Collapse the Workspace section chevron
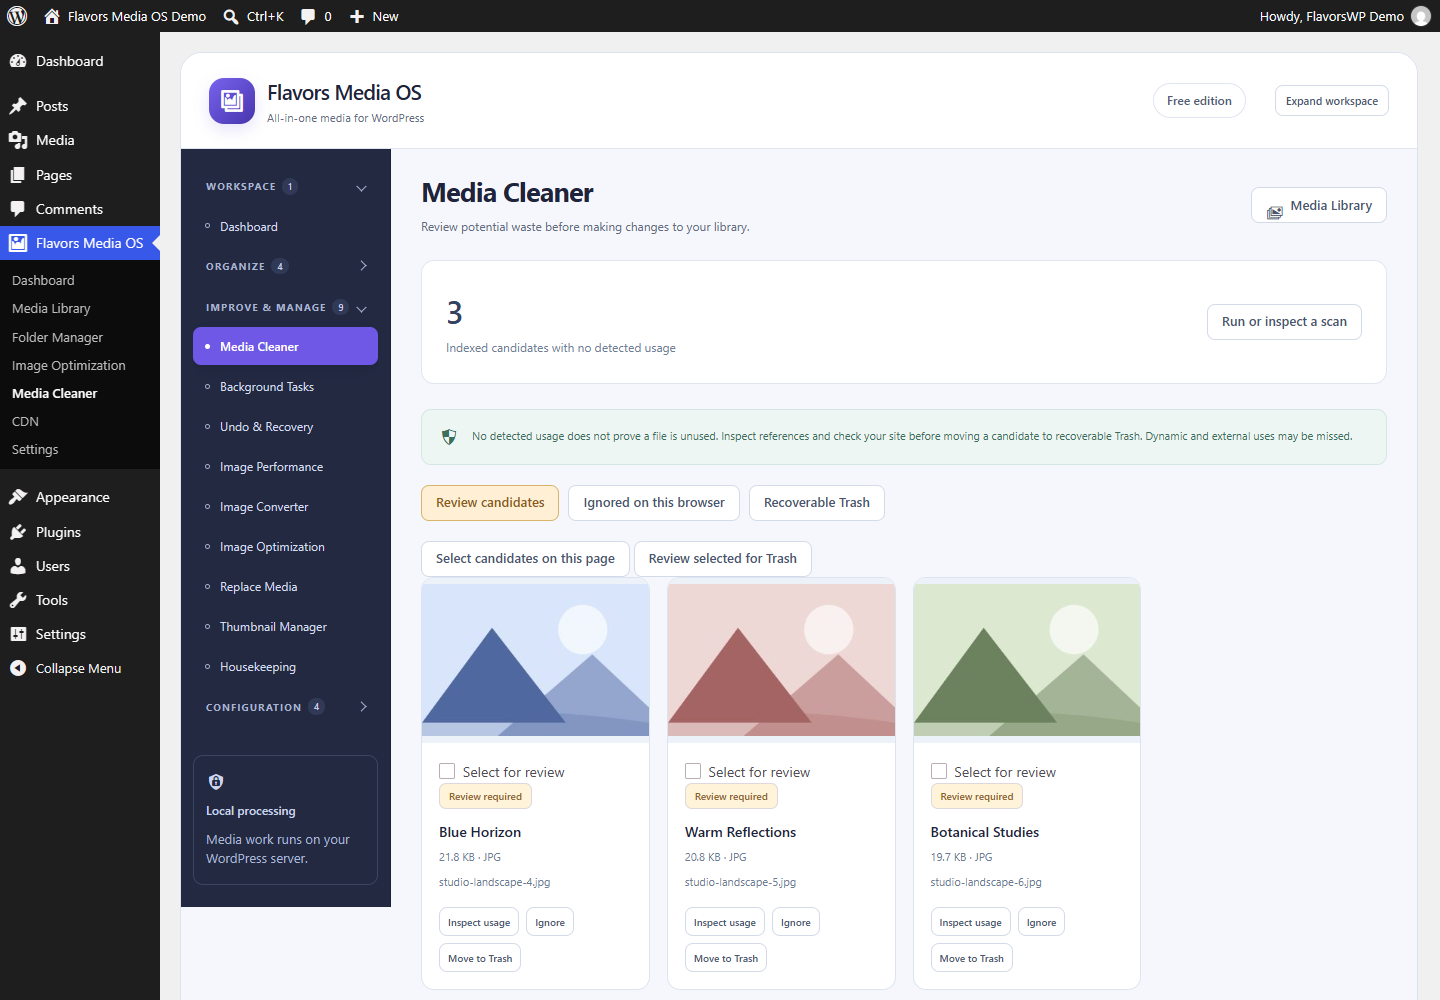The image size is (1440, 1000). point(362,187)
